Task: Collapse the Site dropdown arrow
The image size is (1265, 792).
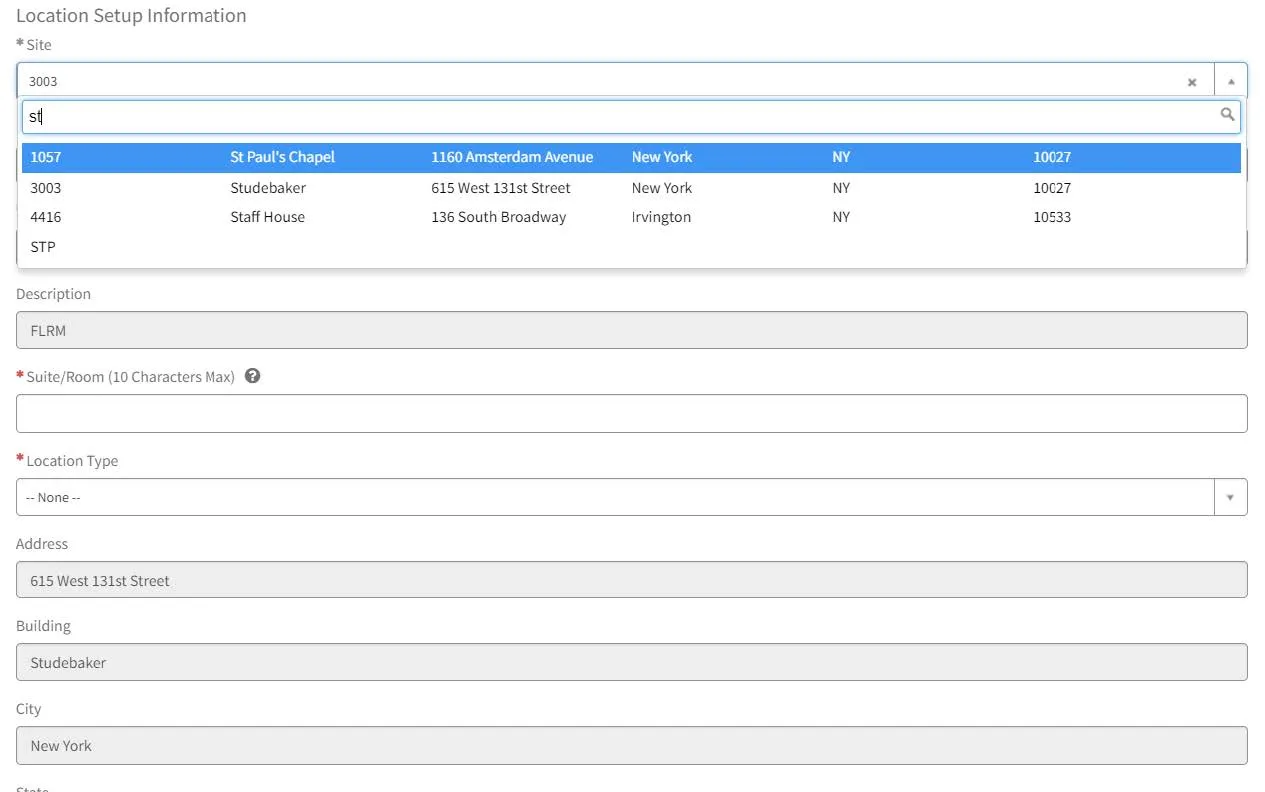Action: tap(1231, 81)
